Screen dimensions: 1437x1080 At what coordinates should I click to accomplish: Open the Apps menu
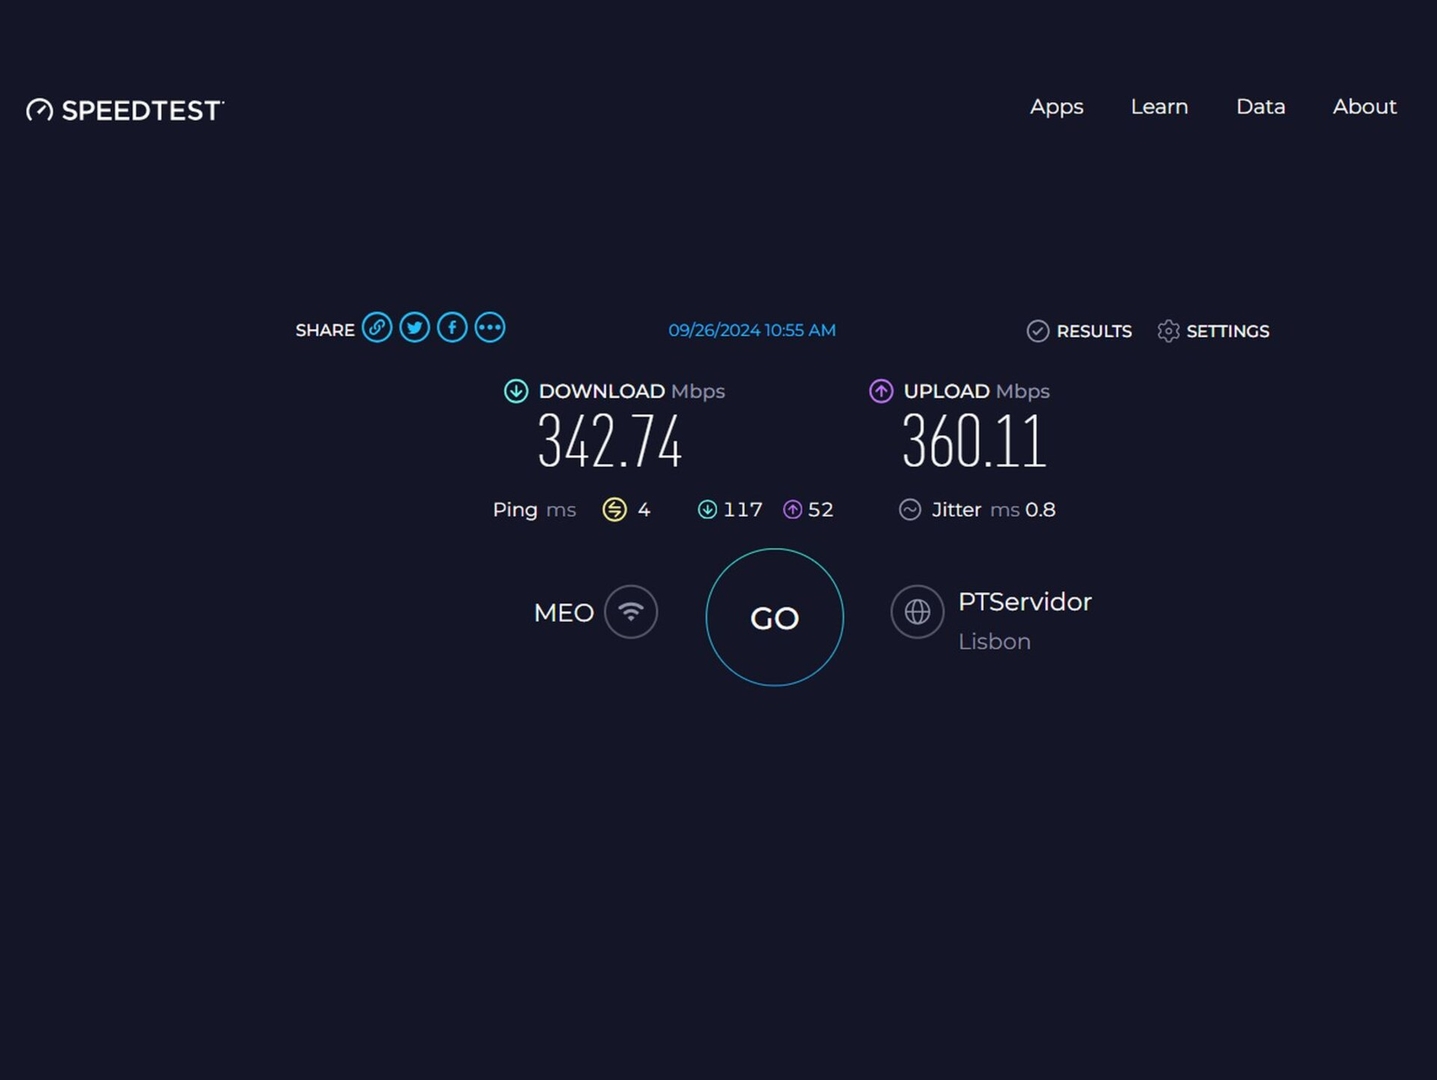click(1056, 107)
